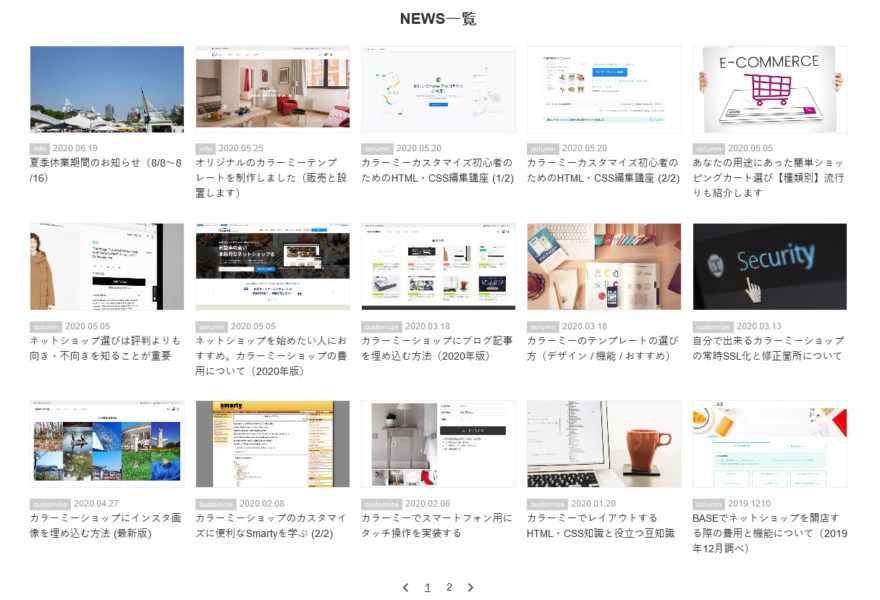Open article スマートフォン用にタッチ操作を実装する
This screenshot has width=880, height=600.
[437, 525]
